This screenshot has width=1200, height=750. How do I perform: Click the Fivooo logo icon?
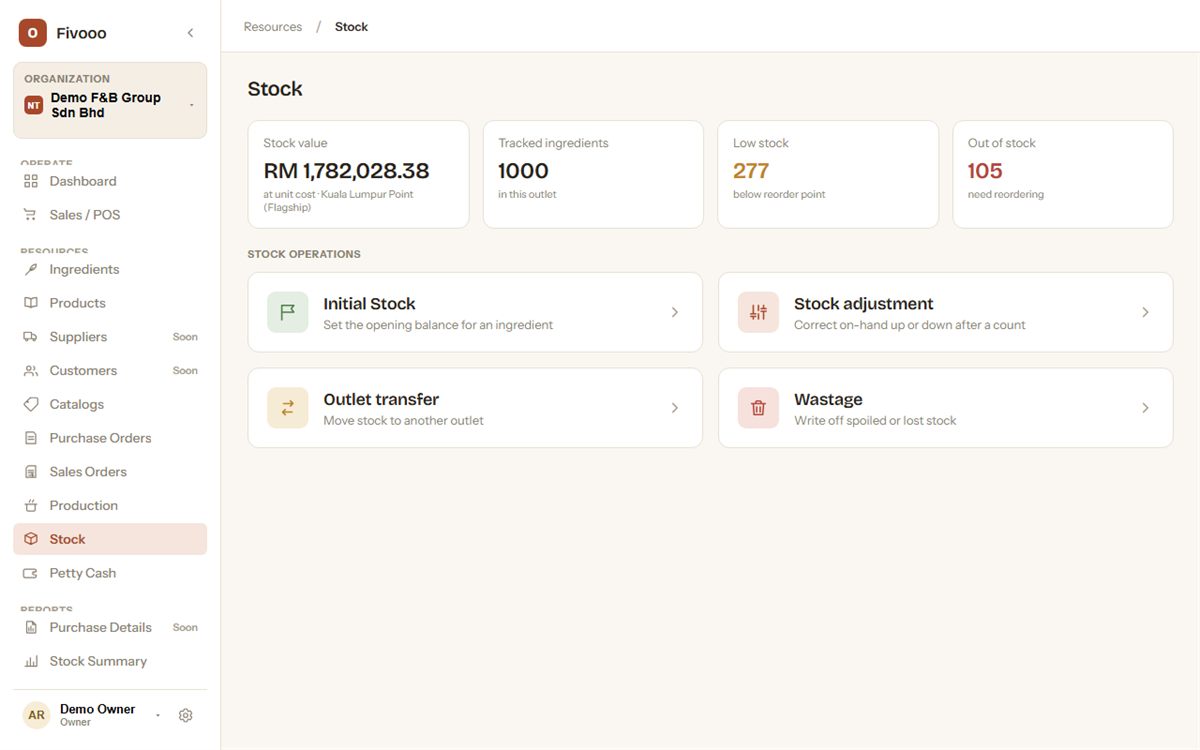pyautogui.click(x=33, y=33)
